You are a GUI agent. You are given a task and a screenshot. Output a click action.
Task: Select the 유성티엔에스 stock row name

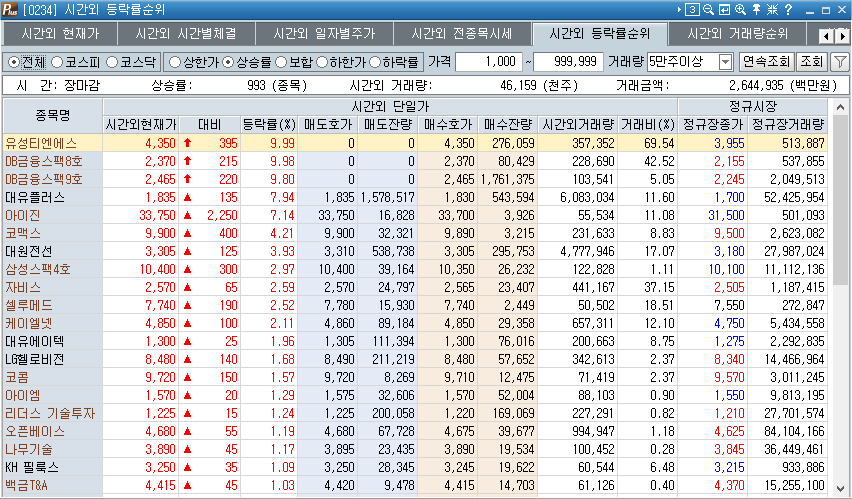coord(41,143)
